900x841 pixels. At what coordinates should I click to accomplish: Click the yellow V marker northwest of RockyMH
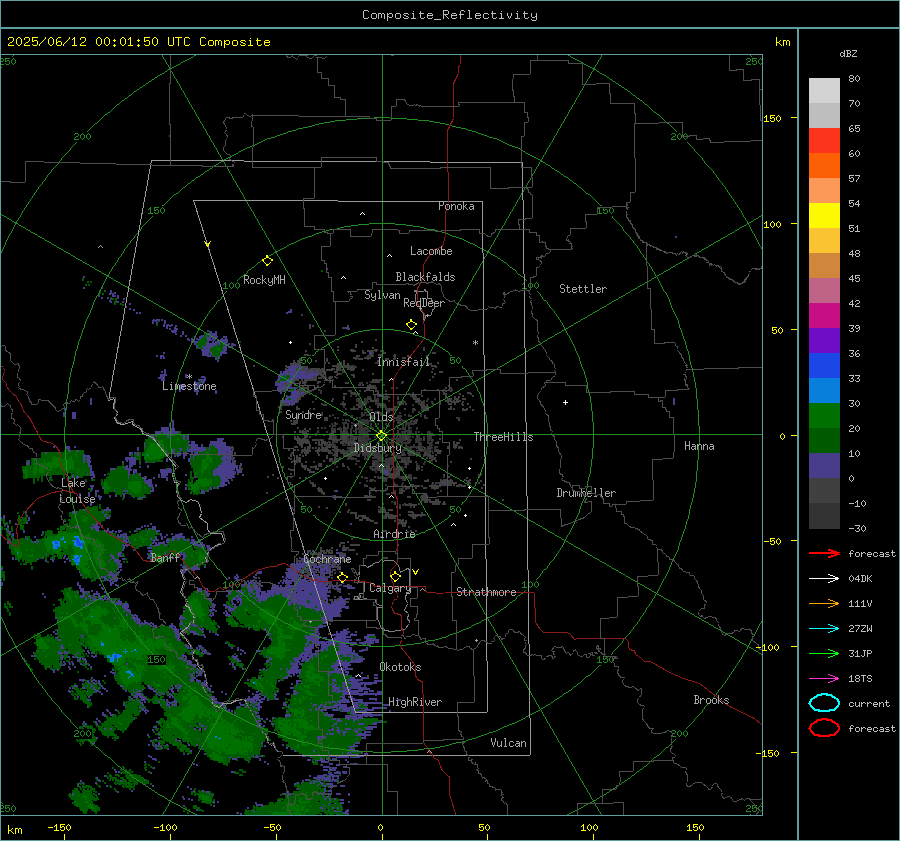point(208,244)
